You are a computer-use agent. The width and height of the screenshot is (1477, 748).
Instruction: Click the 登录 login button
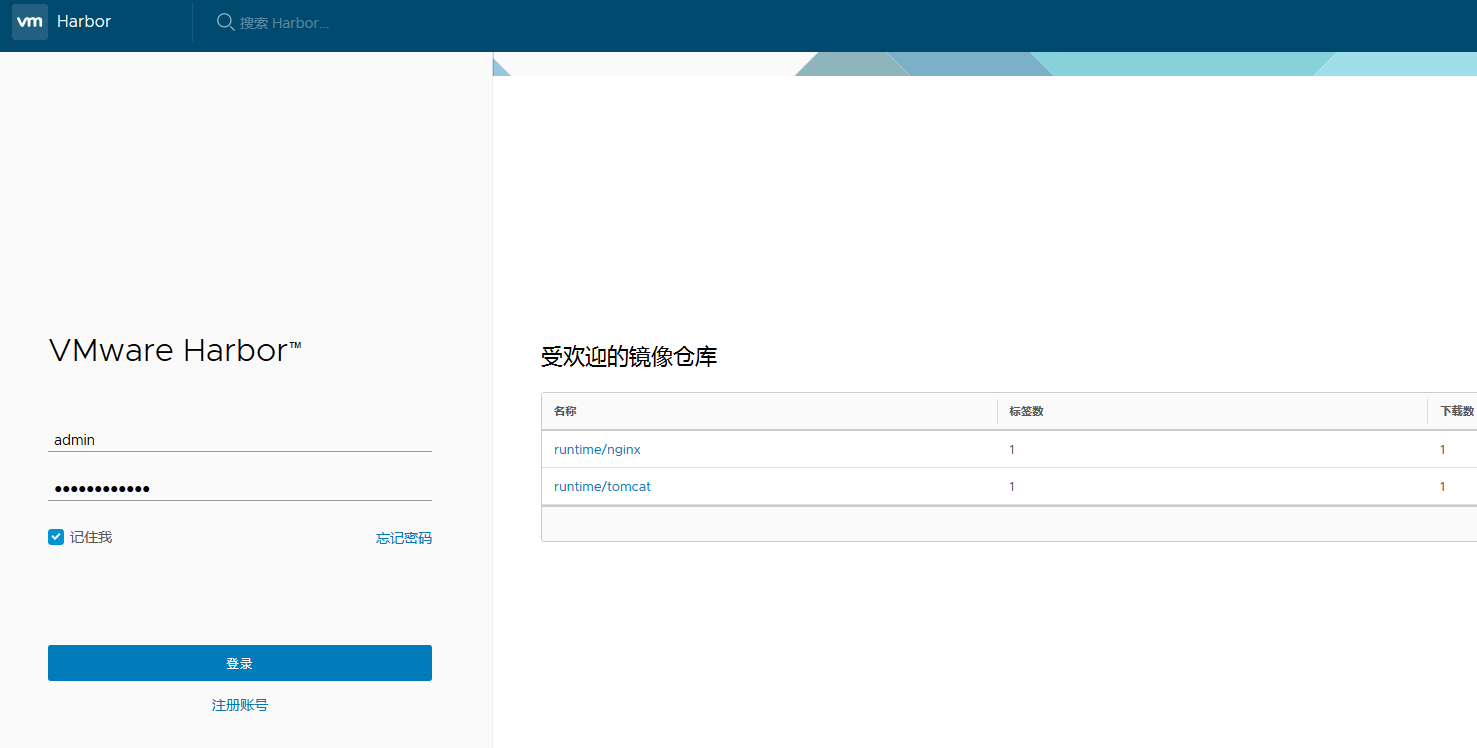click(240, 662)
